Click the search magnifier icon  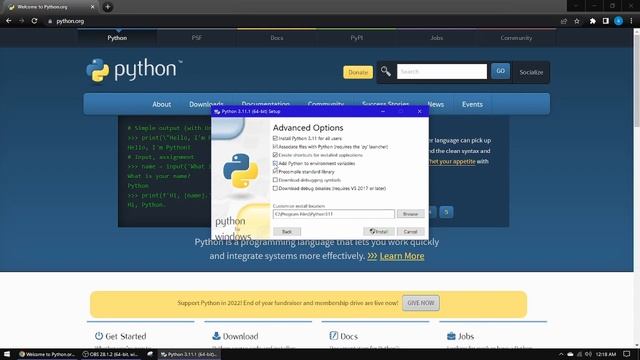click(x=386, y=71)
